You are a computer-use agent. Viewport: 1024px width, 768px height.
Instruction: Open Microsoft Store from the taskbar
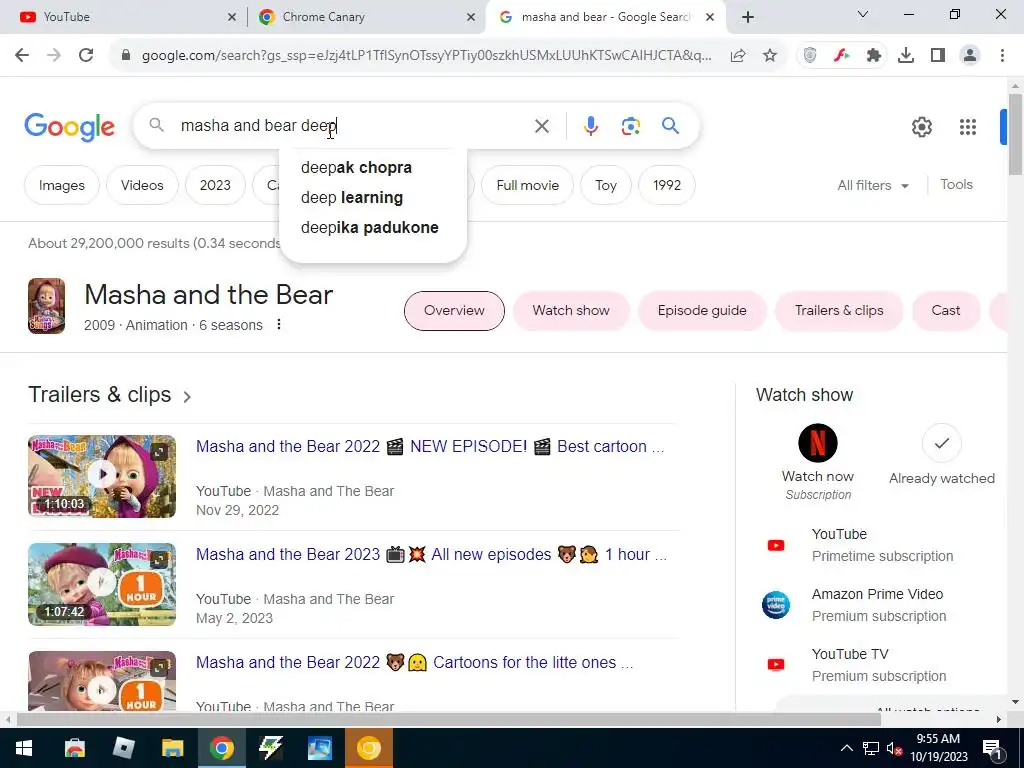[x=74, y=748]
